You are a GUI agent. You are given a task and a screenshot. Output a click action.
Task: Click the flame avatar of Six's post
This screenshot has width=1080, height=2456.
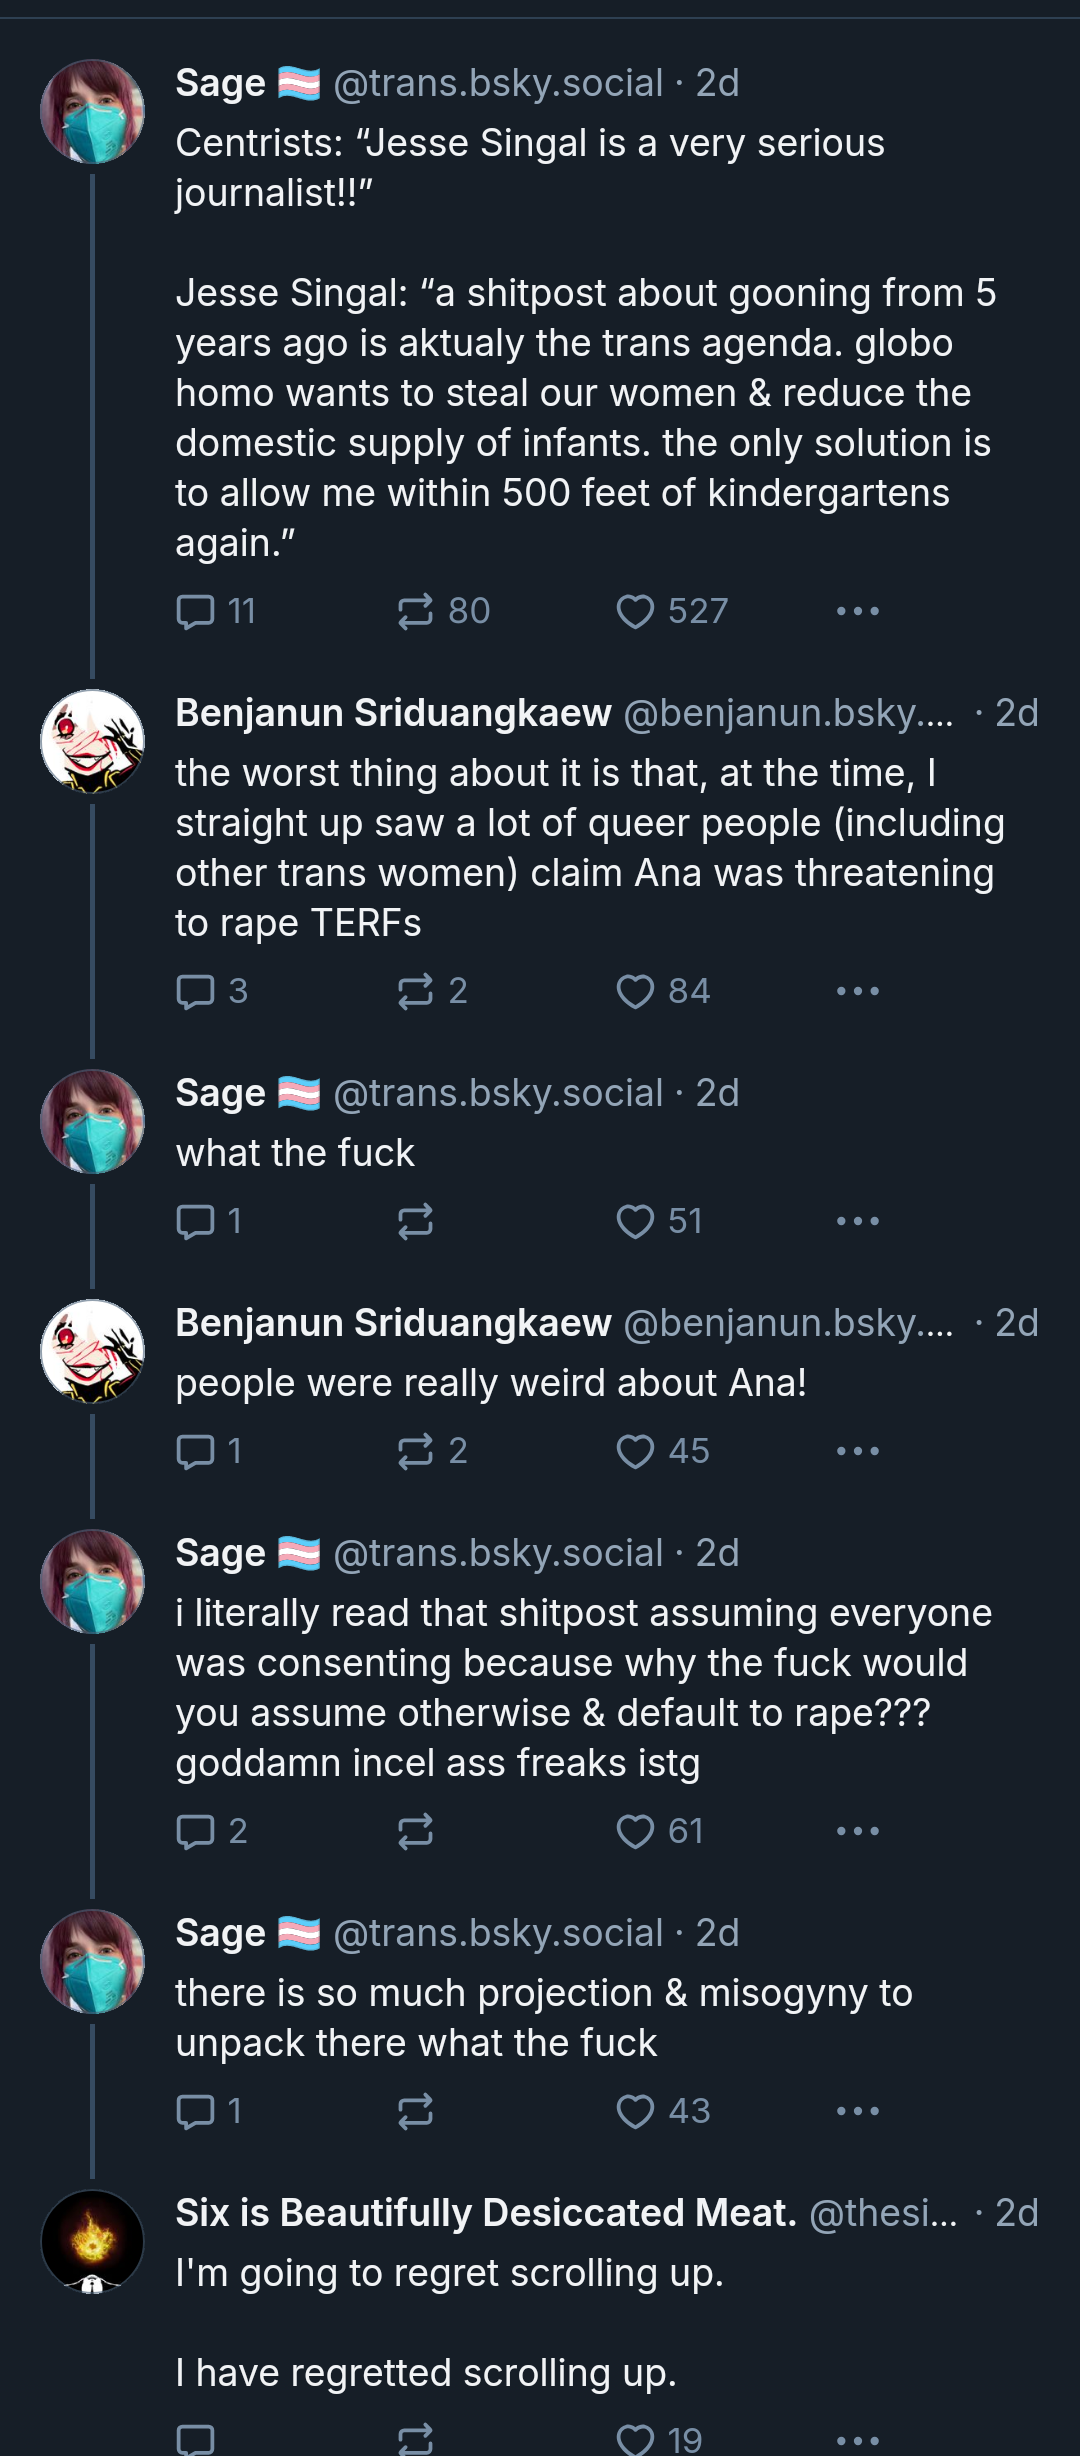tap(92, 2241)
